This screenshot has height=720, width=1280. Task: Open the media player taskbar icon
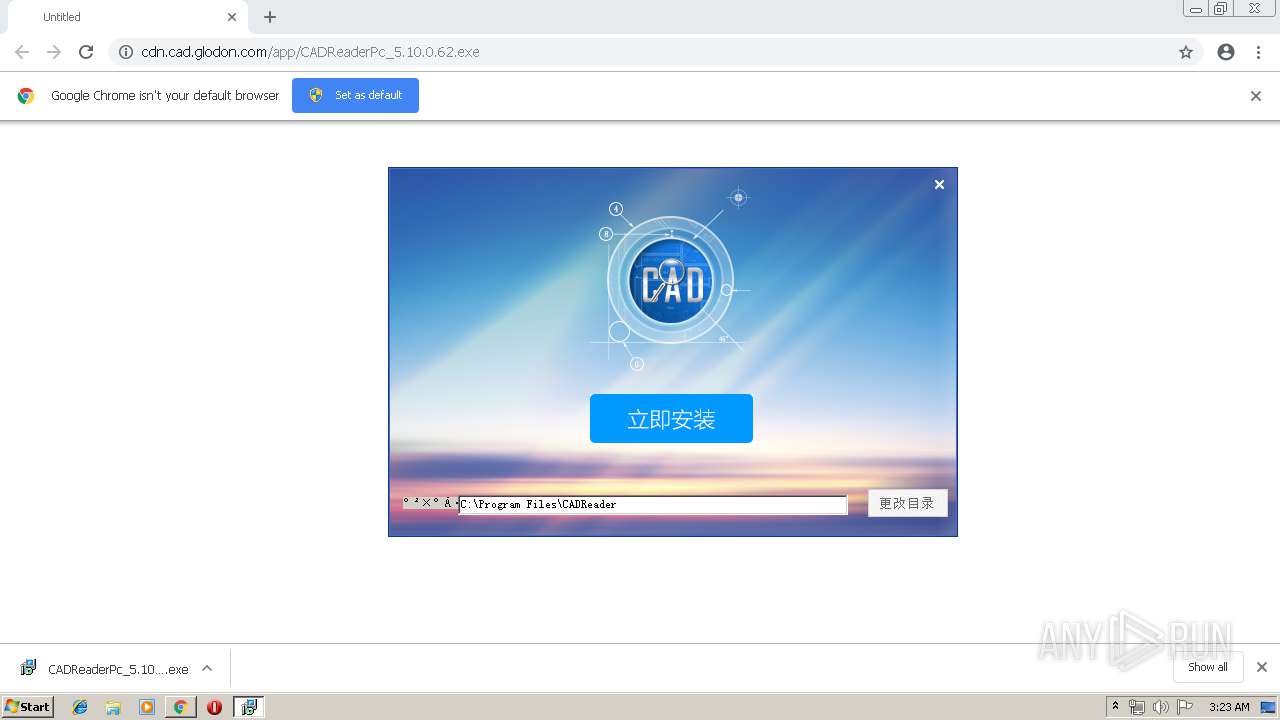pyautogui.click(x=147, y=707)
